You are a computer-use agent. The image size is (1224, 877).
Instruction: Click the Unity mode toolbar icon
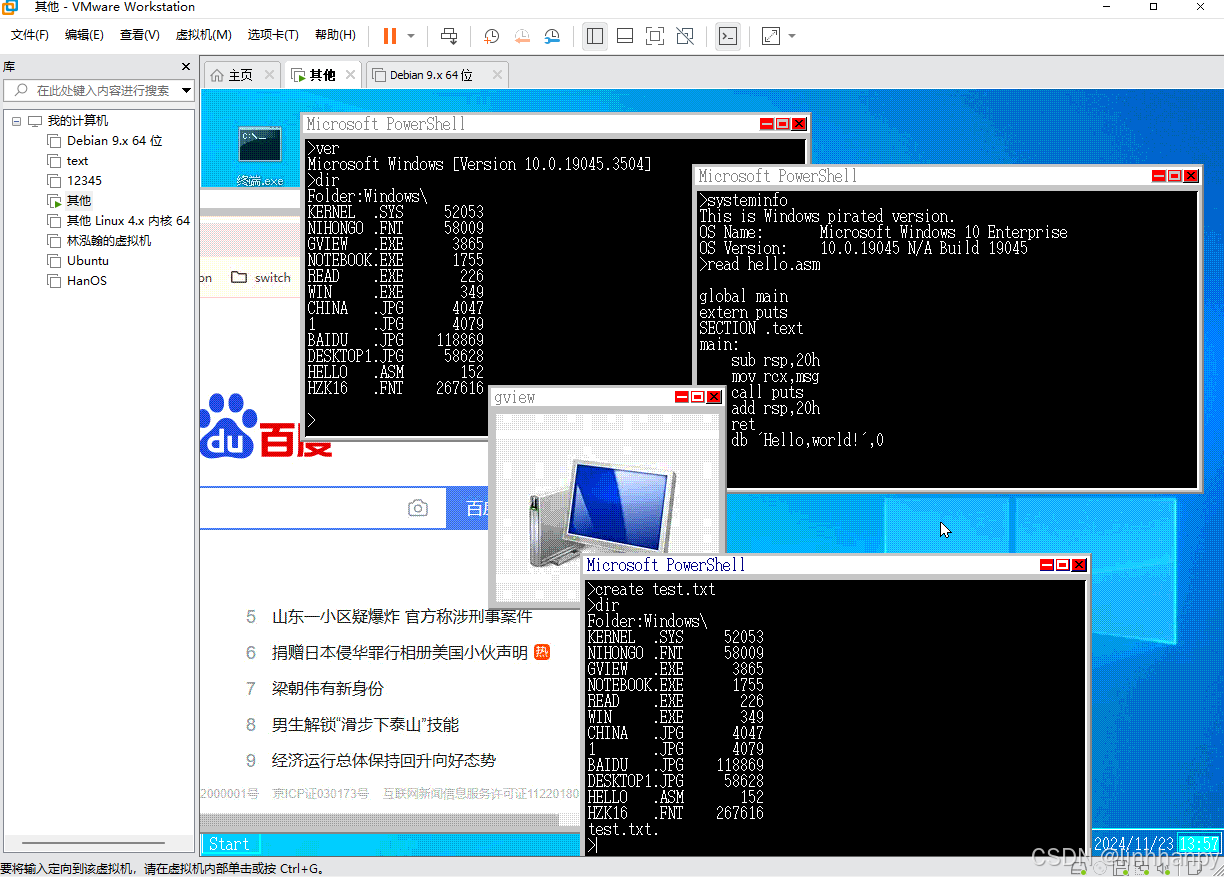pyautogui.click(x=685, y=36)
